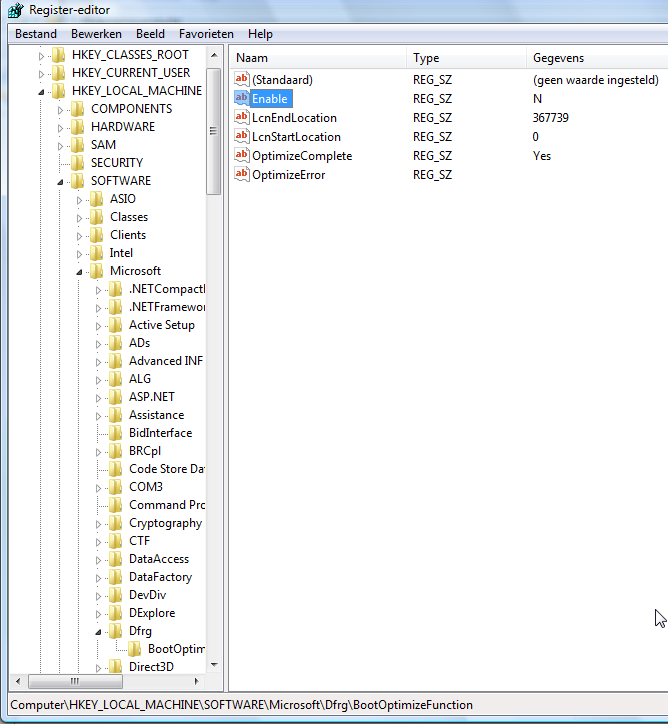Expand the HKEY_CURRENT_USER key
This screenshot has height=724, width=668.
pyautogui.click(x=41, y=74)
